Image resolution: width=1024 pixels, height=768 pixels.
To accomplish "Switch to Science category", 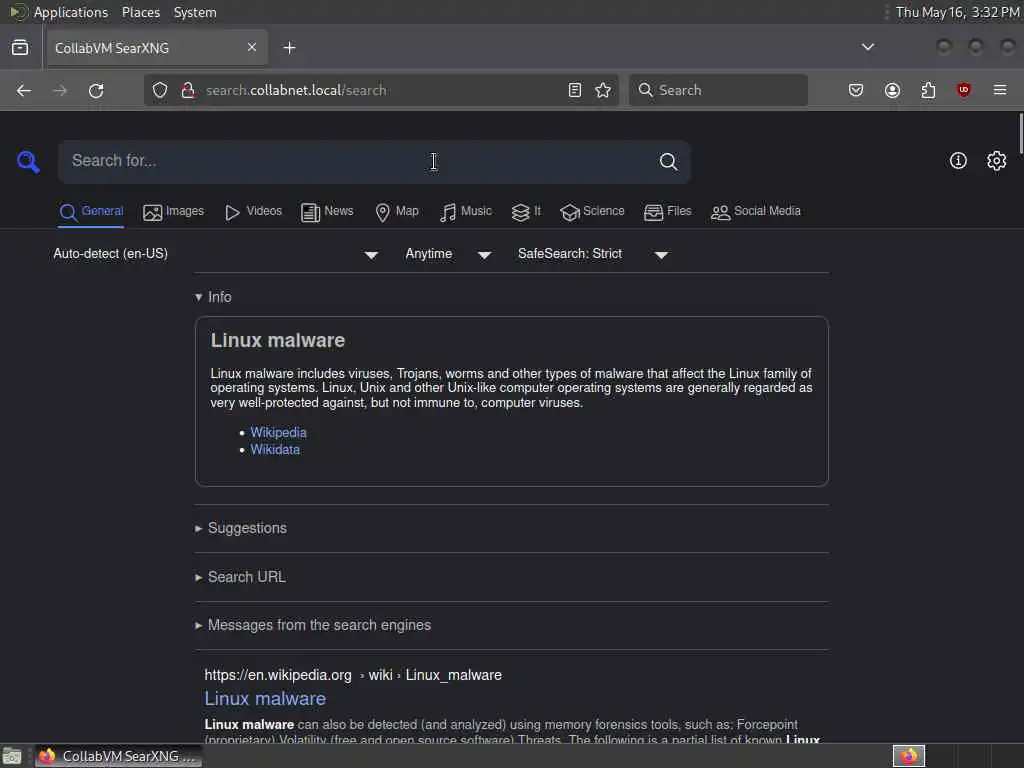I will click(592, 212).
